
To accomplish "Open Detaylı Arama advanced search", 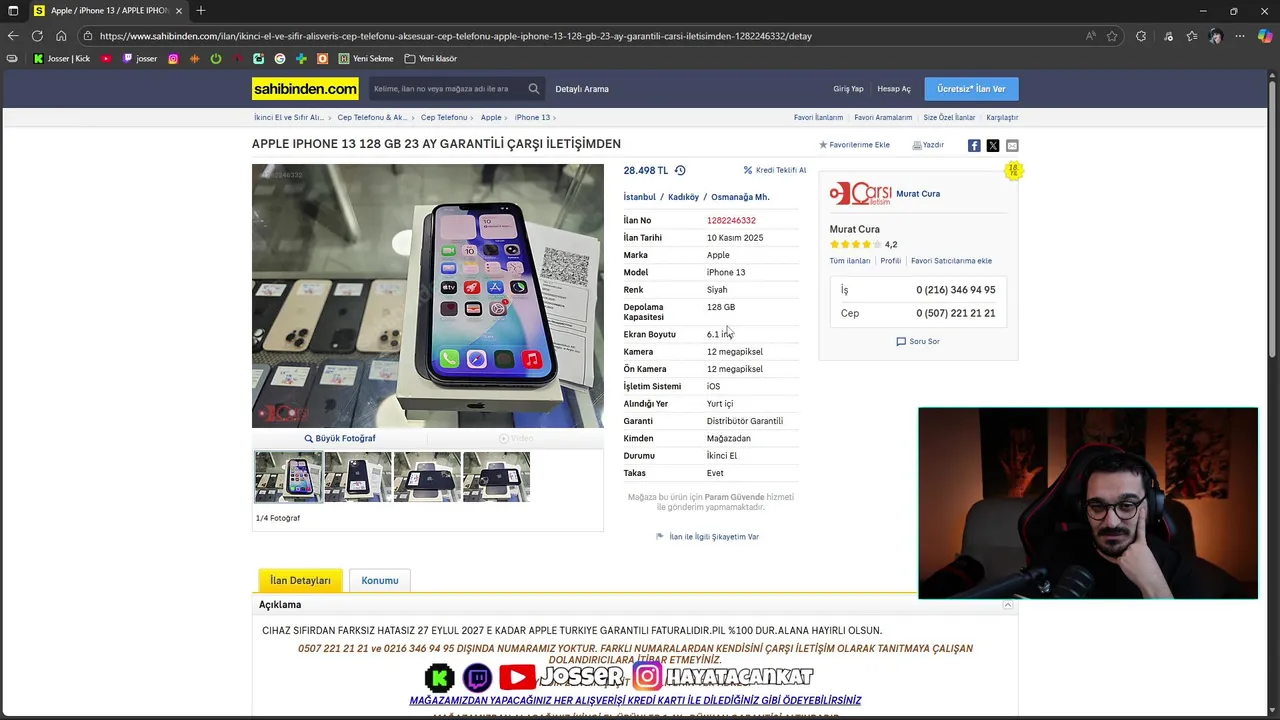I will click(582, 89).
